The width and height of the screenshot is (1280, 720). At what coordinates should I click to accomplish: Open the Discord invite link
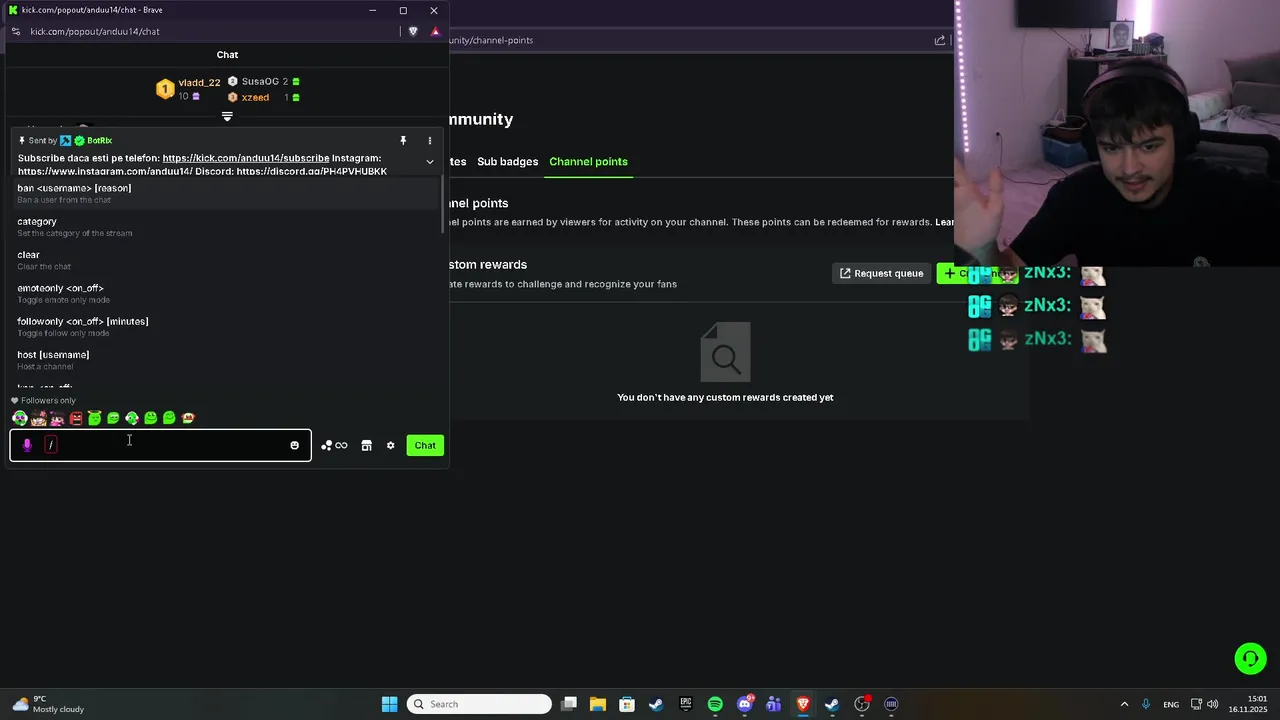point(311,171)
